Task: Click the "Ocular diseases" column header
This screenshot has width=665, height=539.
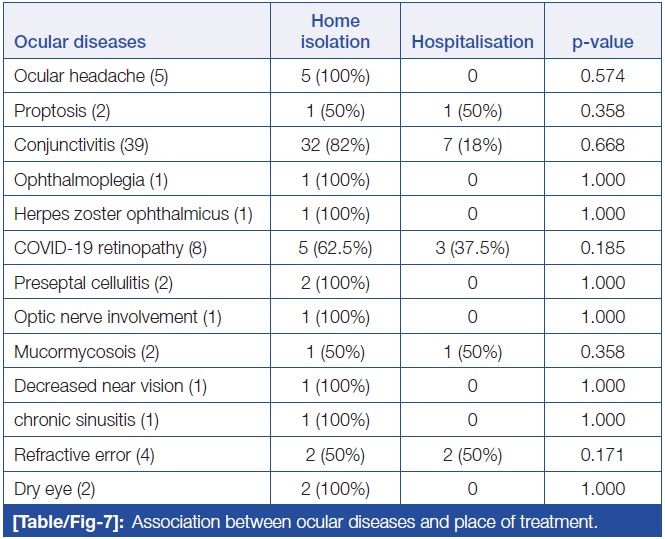Action: click(x=80, y=42)
